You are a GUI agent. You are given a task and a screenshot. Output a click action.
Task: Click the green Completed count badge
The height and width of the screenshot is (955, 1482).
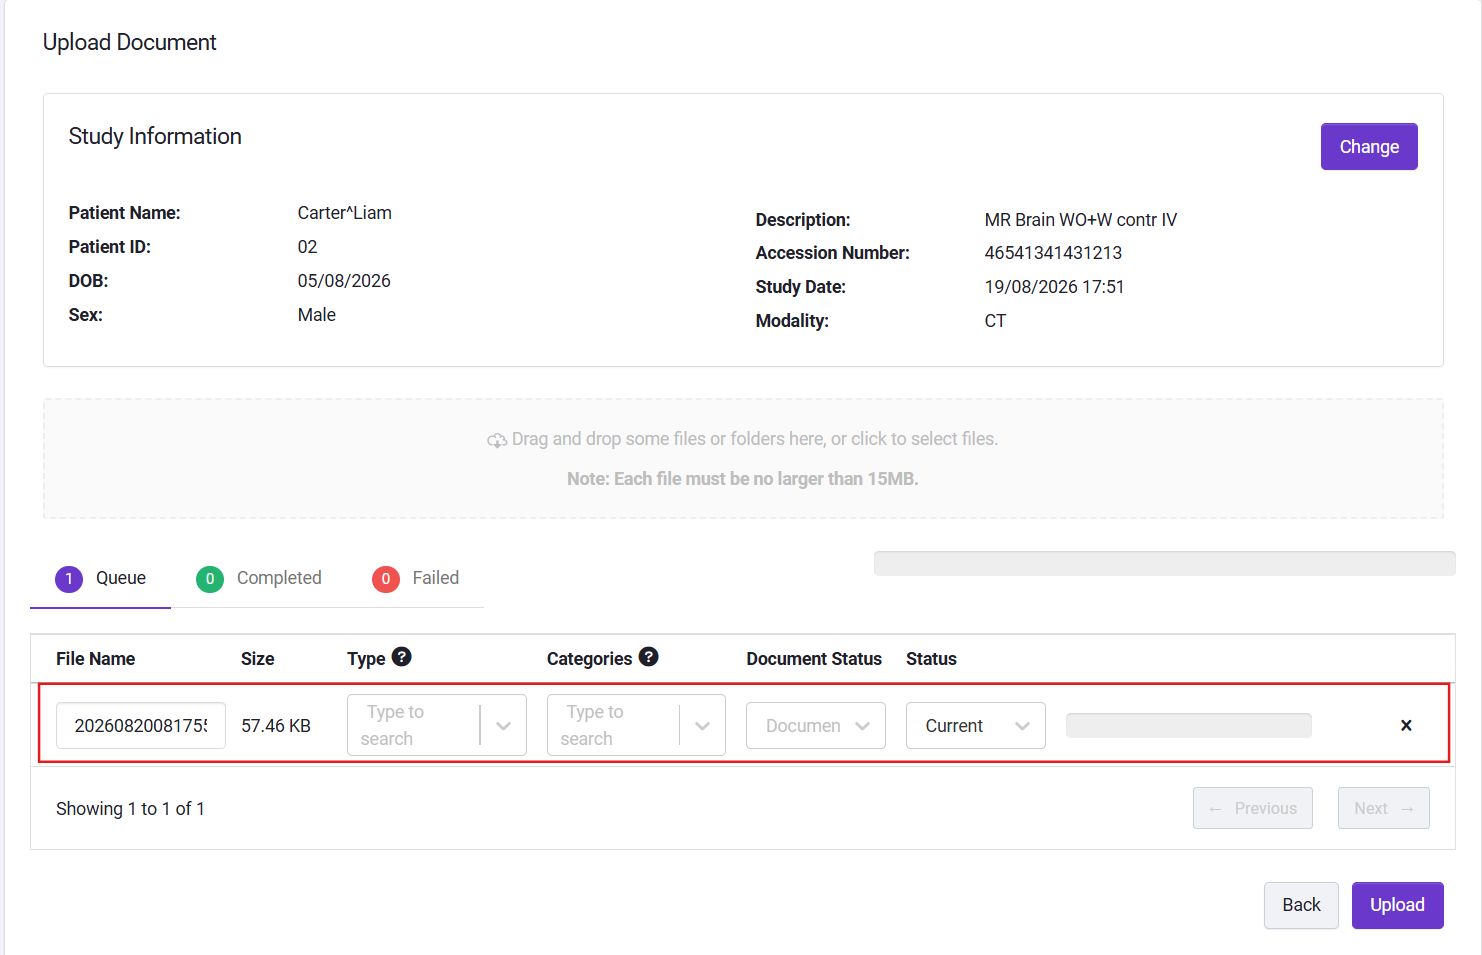click(210, 579)
